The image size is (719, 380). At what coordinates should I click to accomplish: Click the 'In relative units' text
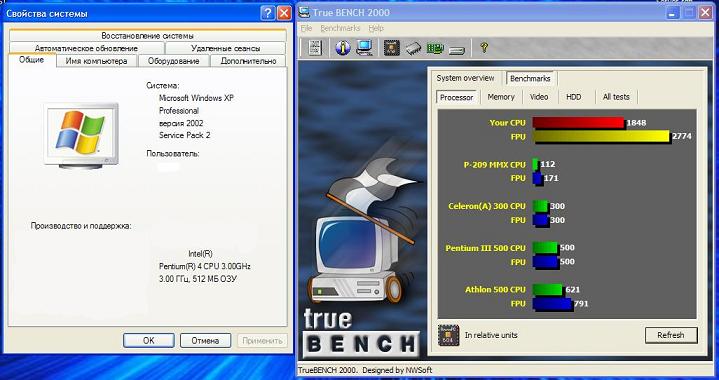(491, 335)
